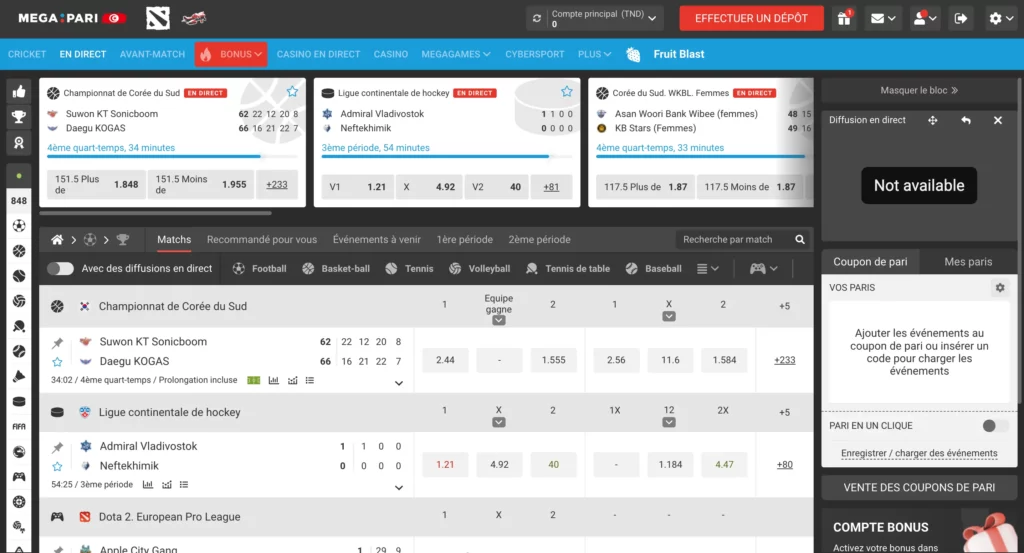Image resolution: width=1024 pixels, height=553 pixels.
Task: Filter by Basket-ball sport
Action: pos(336,268)
